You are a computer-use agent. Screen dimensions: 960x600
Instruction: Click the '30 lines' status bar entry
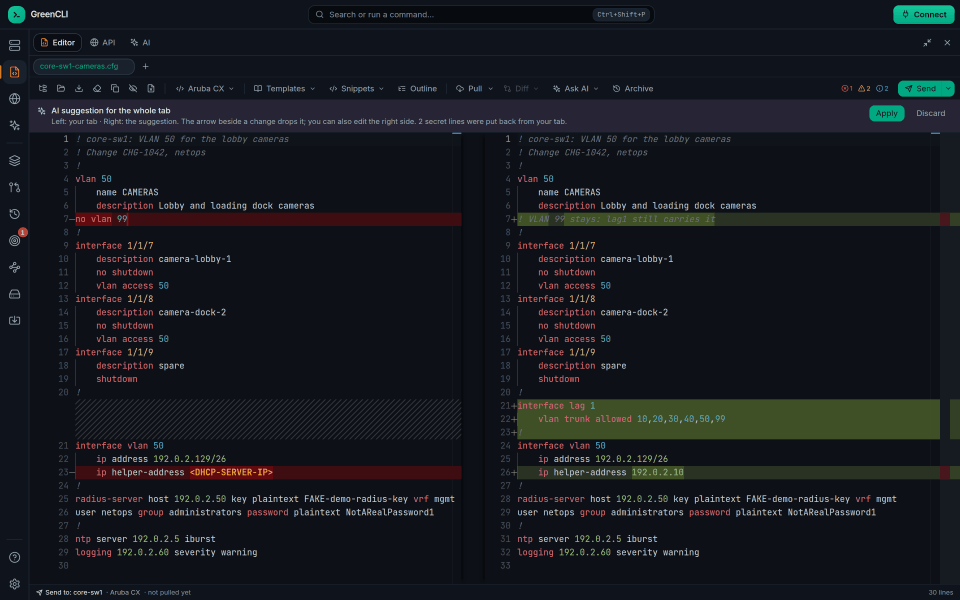940,593
